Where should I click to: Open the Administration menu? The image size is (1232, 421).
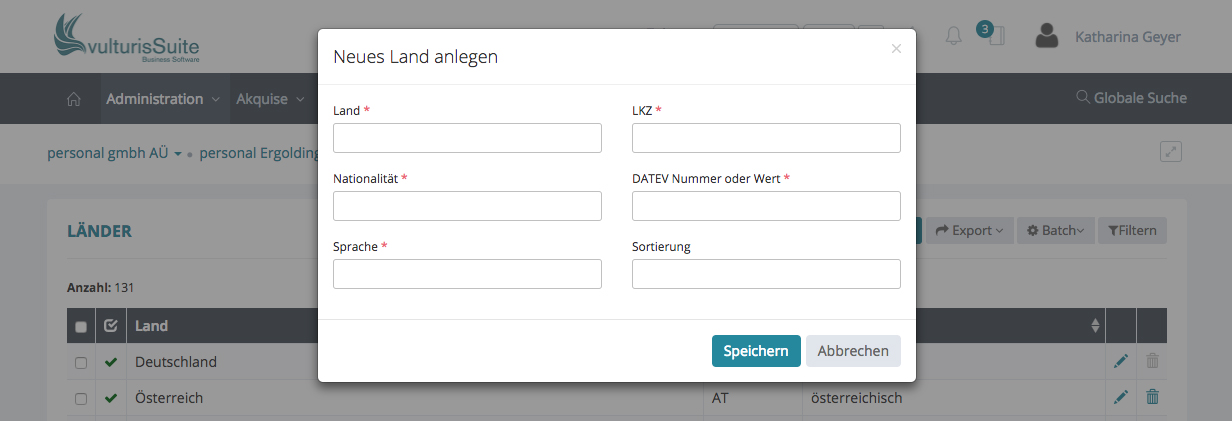[x=163, y=99]
